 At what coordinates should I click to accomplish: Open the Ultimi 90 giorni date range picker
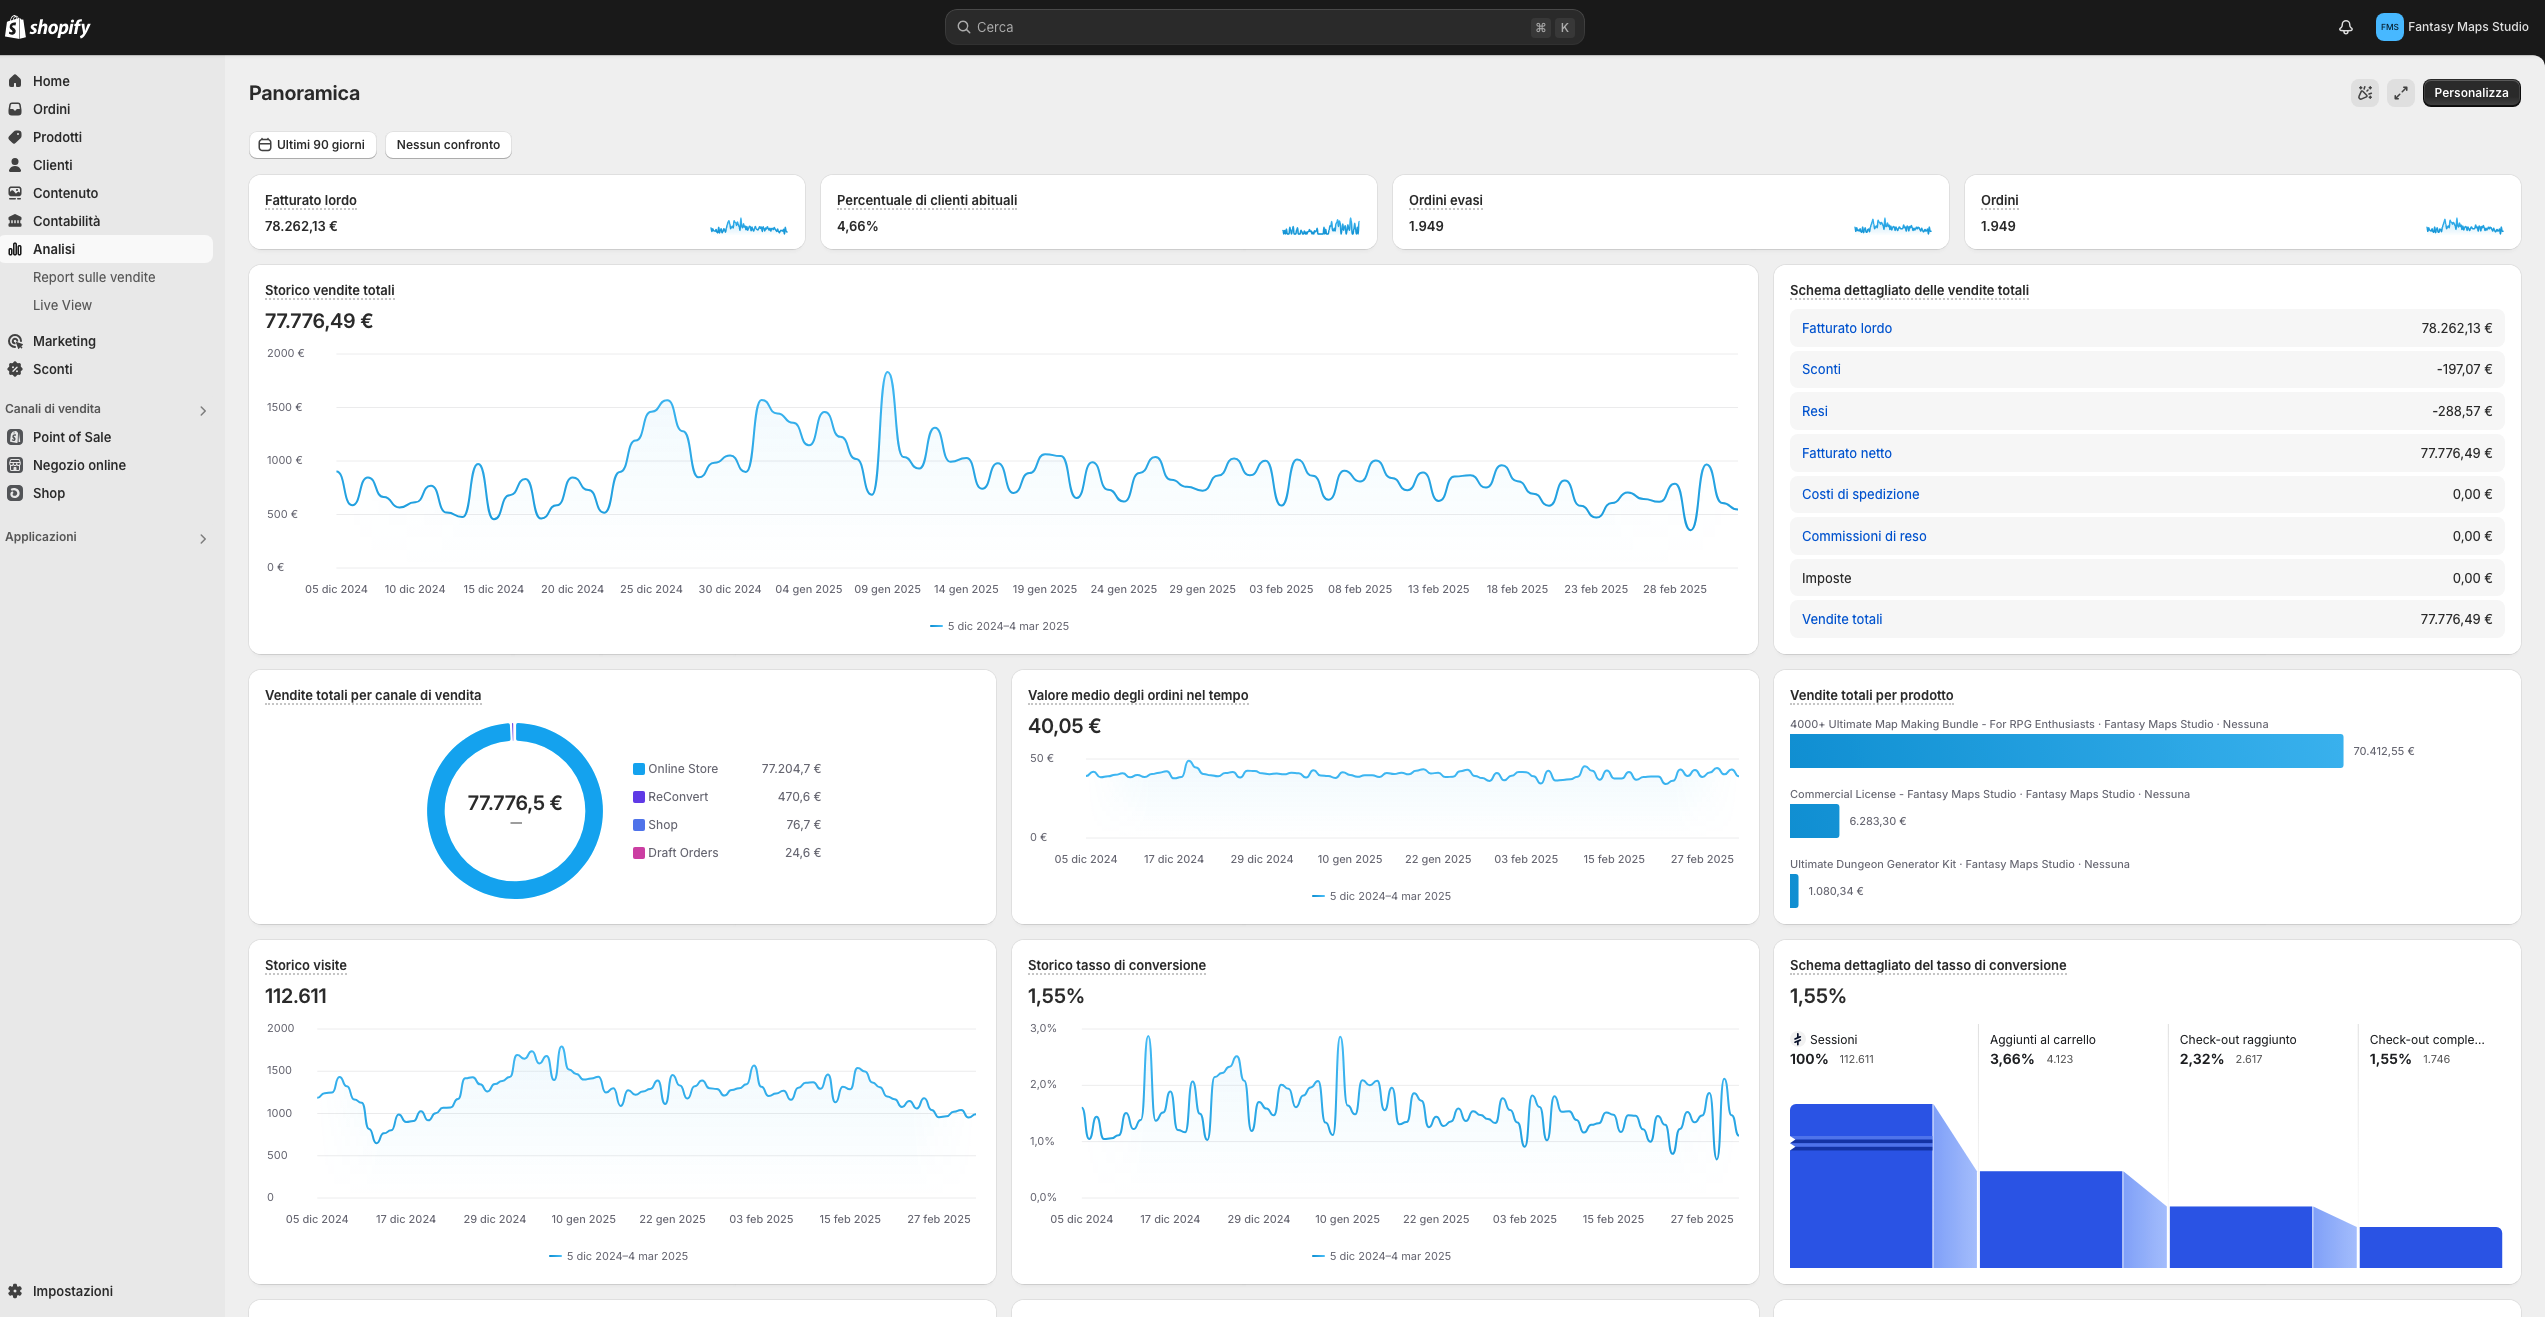click(x=312, y=145)
